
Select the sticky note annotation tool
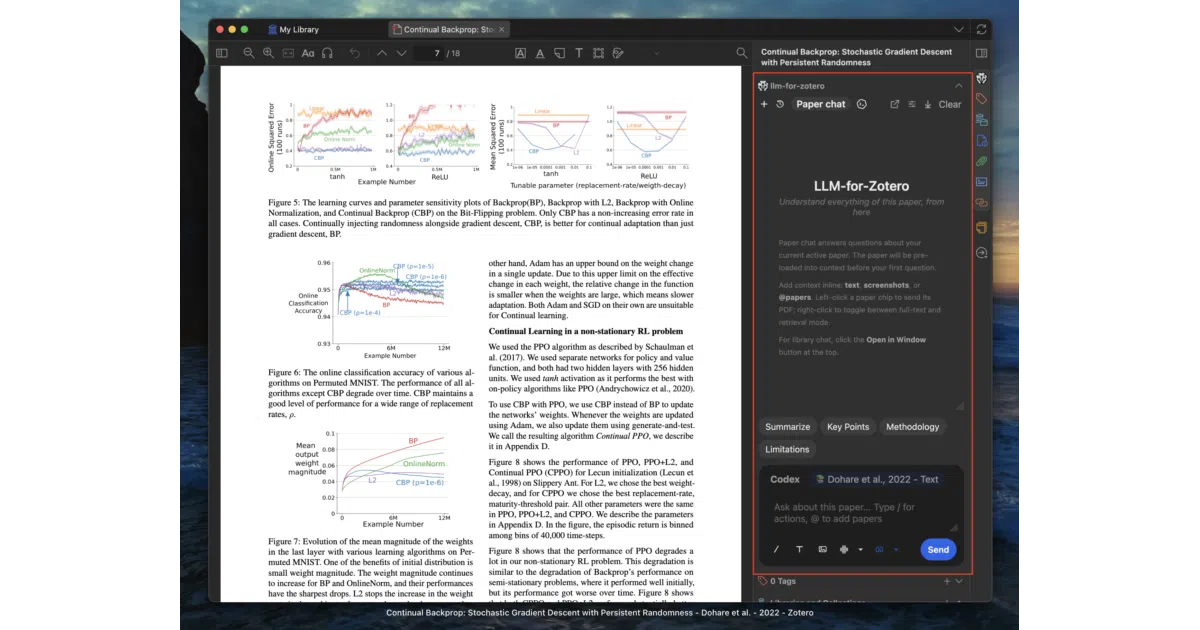(x=560, y=53)
